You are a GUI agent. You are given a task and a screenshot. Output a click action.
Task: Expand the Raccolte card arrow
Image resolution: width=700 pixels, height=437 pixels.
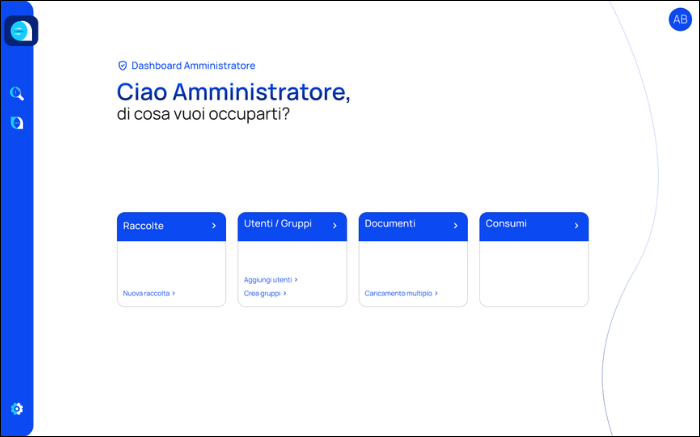pyautogui.click(x=214, y=226)
